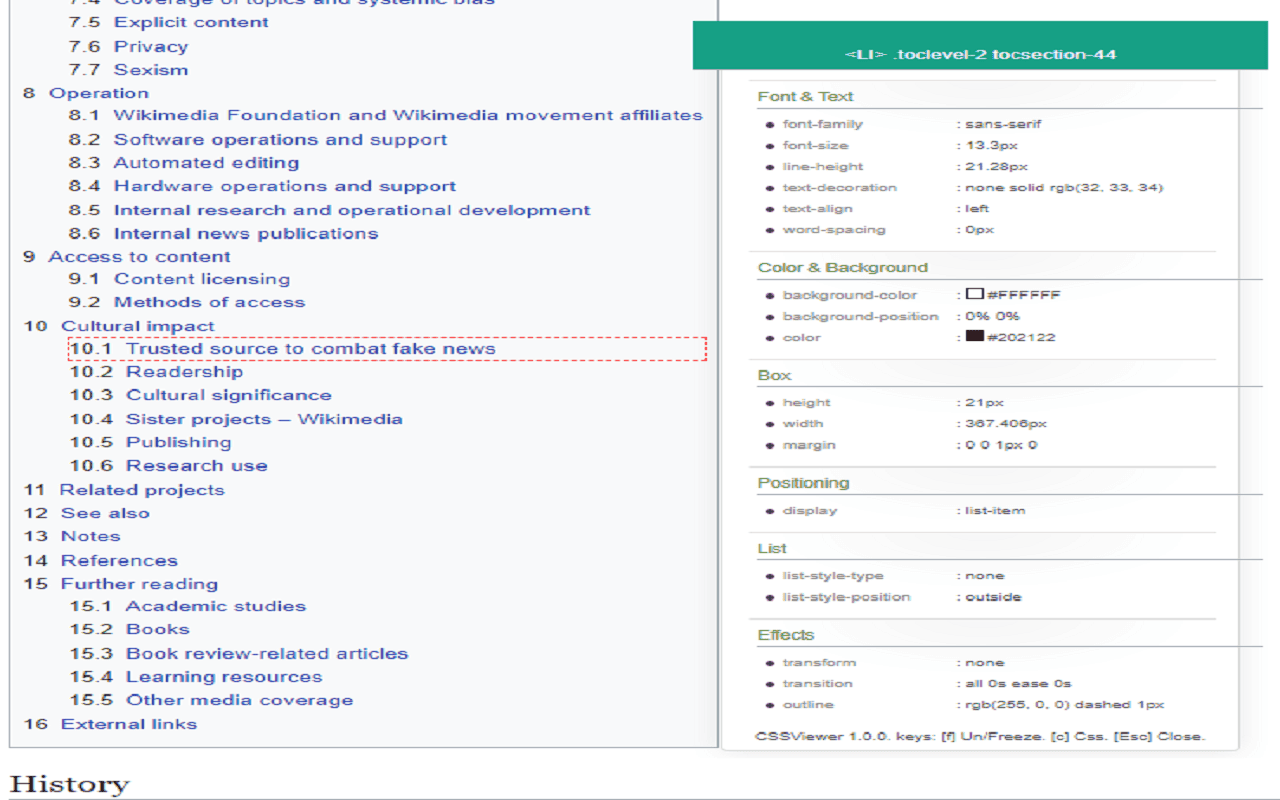This screenshot has height=800, width=1280.
Task: Collapse the Effects section
Action: click(786, 634)
